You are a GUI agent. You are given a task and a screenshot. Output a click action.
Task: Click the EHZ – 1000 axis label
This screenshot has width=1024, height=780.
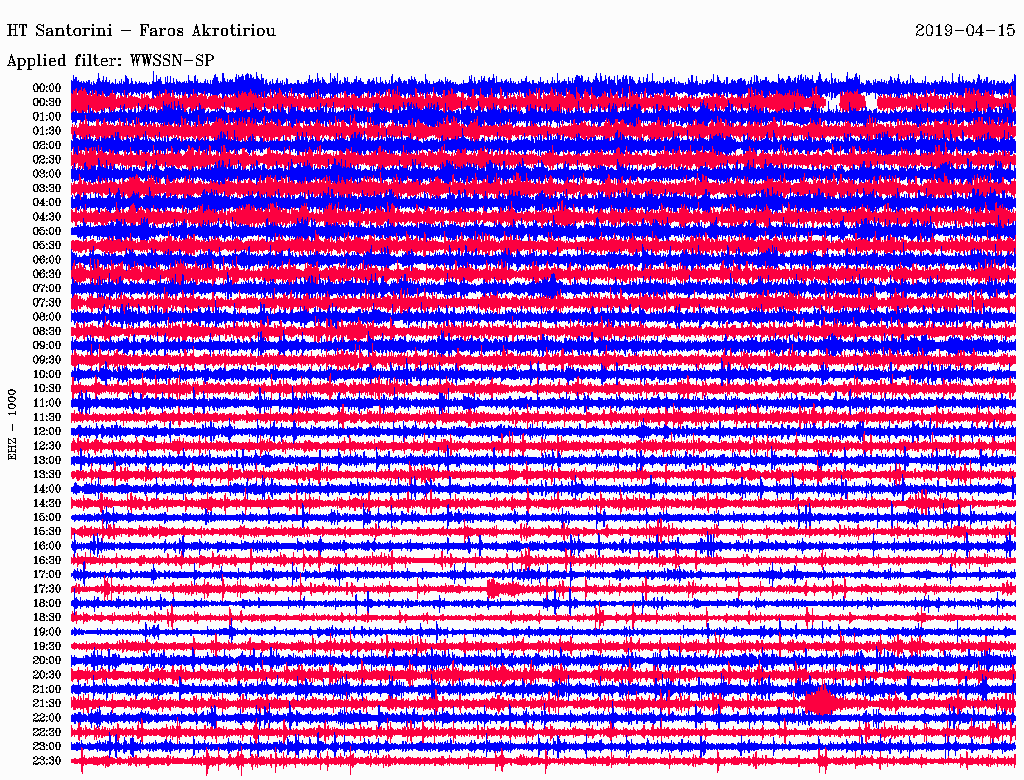tap(12, 425)
